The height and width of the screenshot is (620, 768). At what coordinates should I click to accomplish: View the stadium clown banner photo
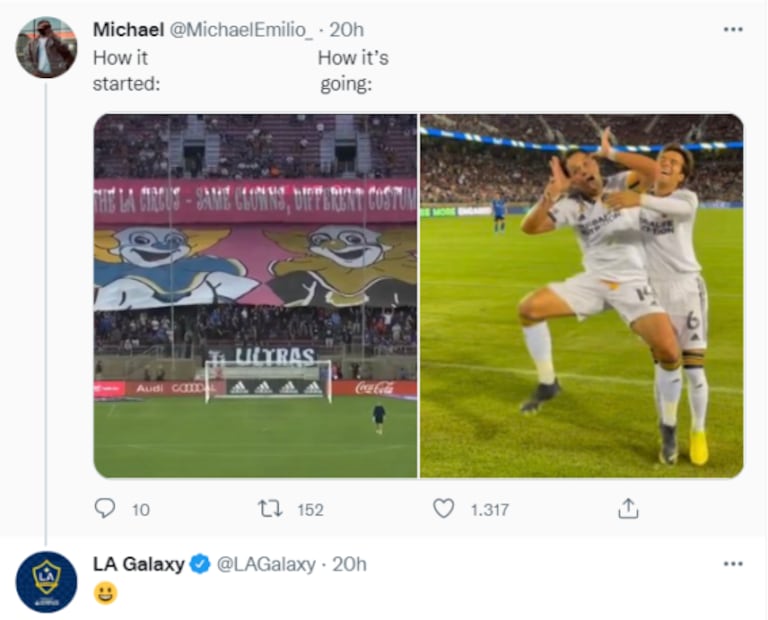point(255,295)
